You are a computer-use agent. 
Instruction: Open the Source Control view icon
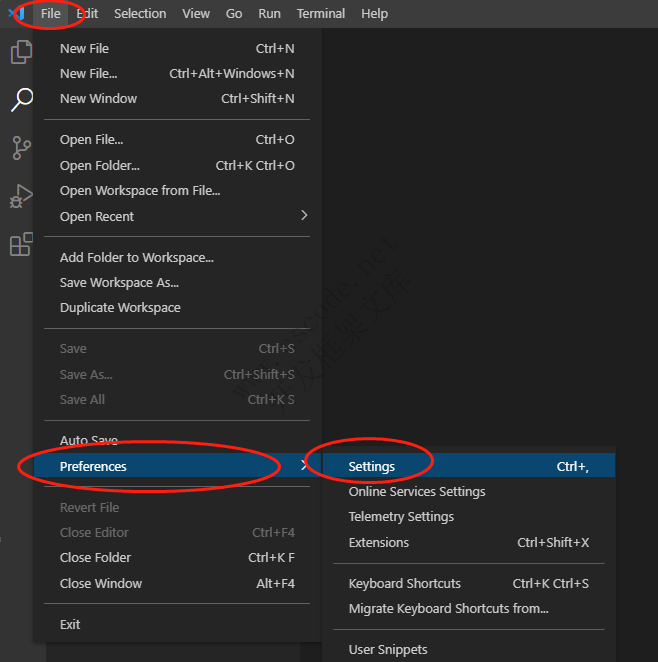pyautogui.click(x=21, y=148)
